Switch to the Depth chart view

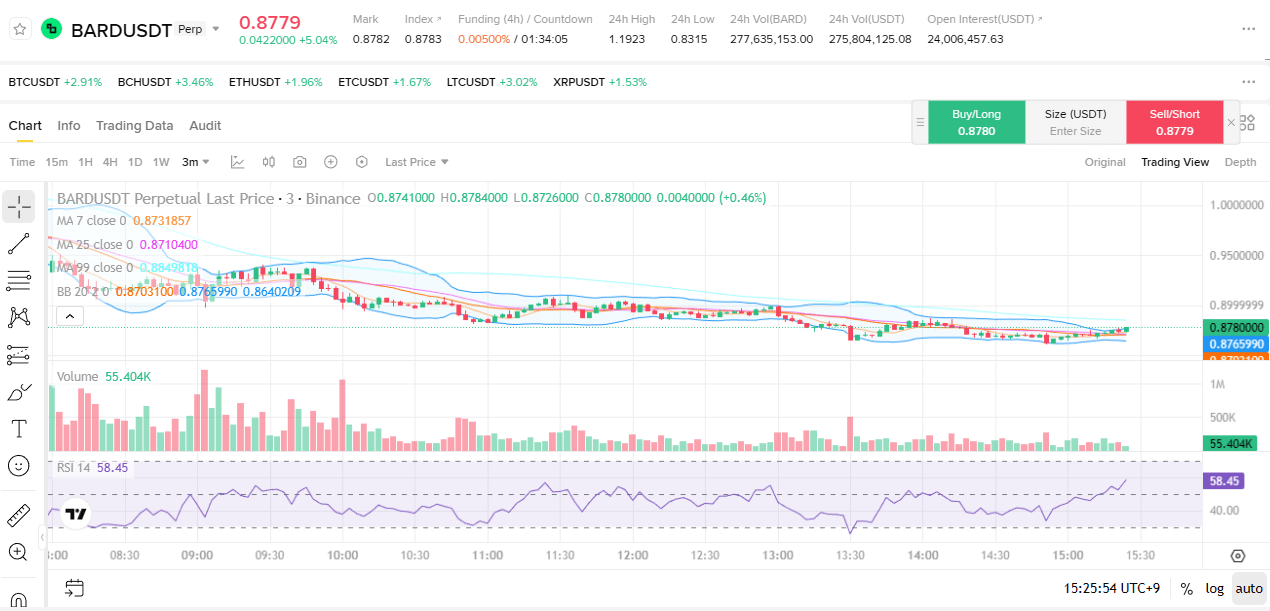coord(1240,162)
